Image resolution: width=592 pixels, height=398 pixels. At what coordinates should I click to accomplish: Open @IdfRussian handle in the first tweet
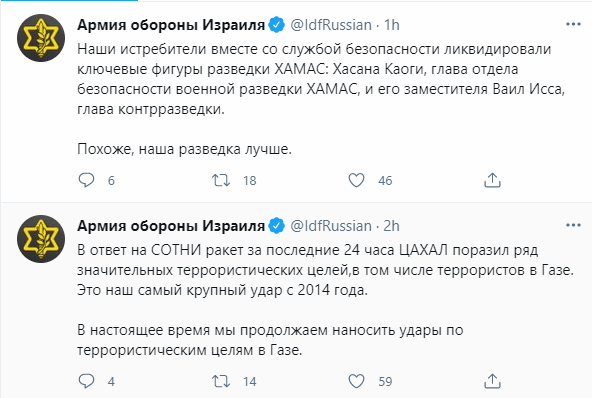331,25
